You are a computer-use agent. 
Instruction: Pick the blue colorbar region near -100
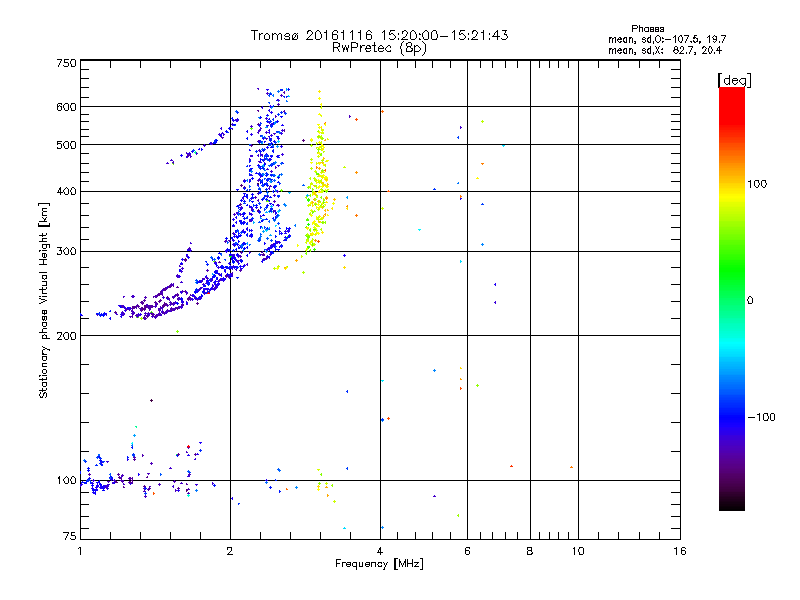(731, 417)
